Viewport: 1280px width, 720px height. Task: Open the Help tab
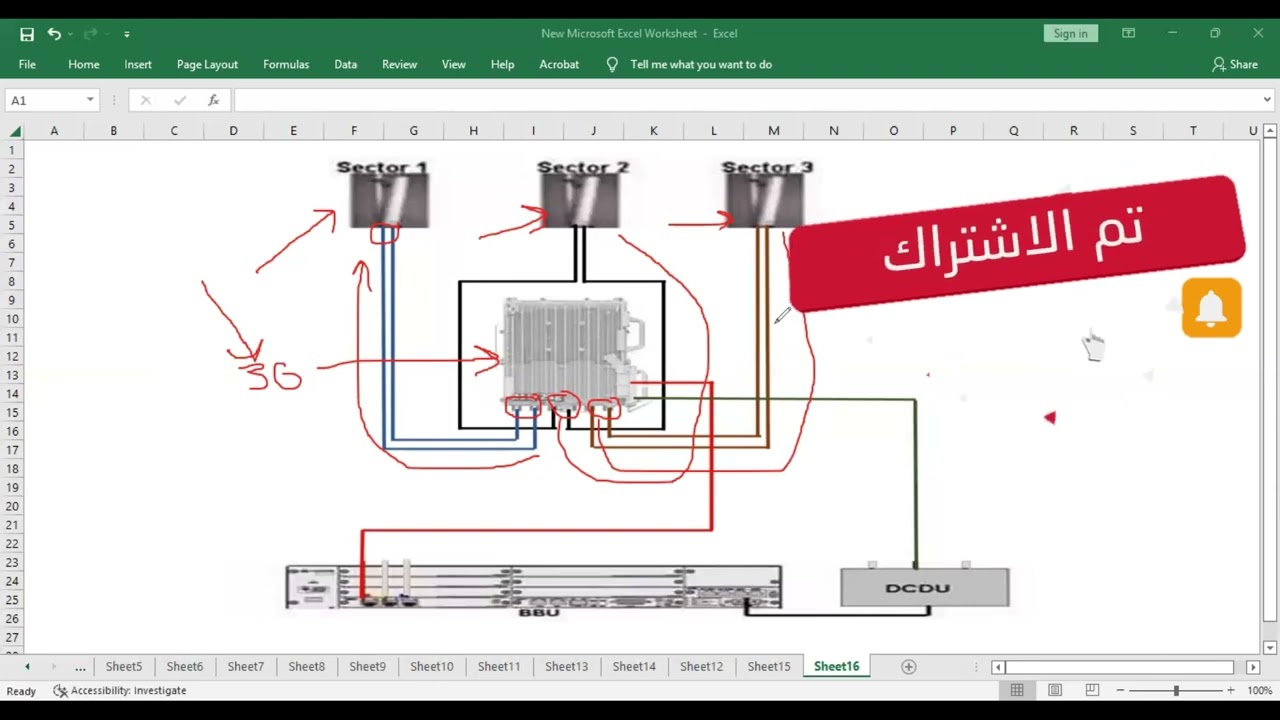502,64
